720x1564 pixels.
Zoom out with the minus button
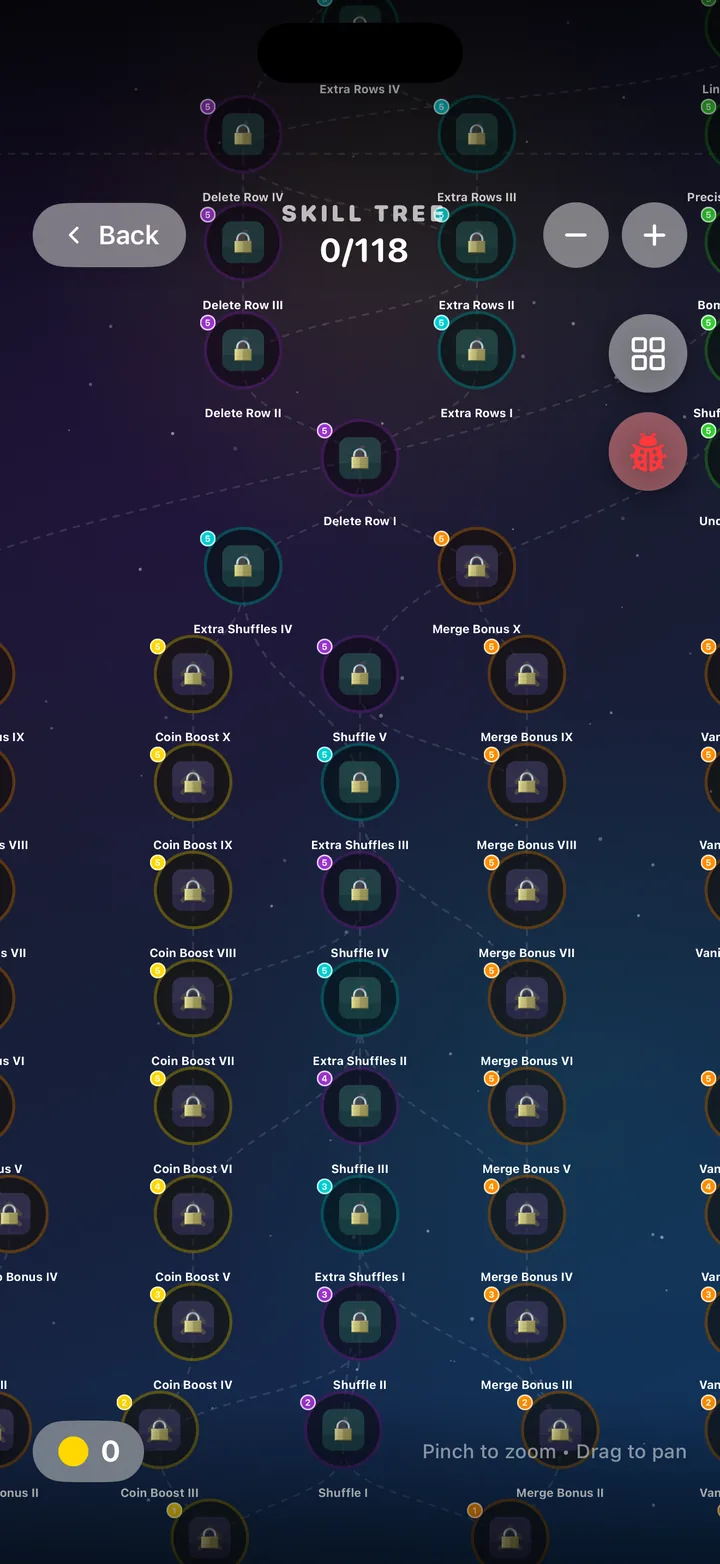click(576, 235)
